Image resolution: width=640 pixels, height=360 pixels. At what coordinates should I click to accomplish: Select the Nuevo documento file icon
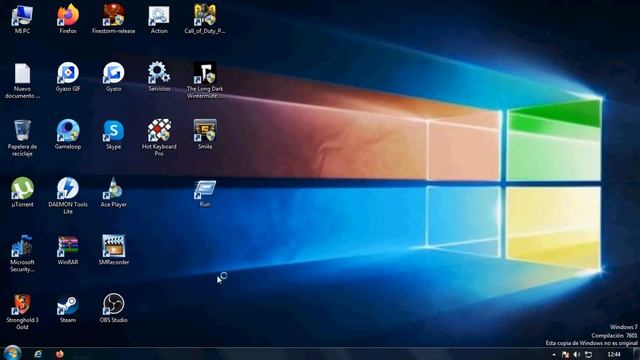(x=22, y=81)
